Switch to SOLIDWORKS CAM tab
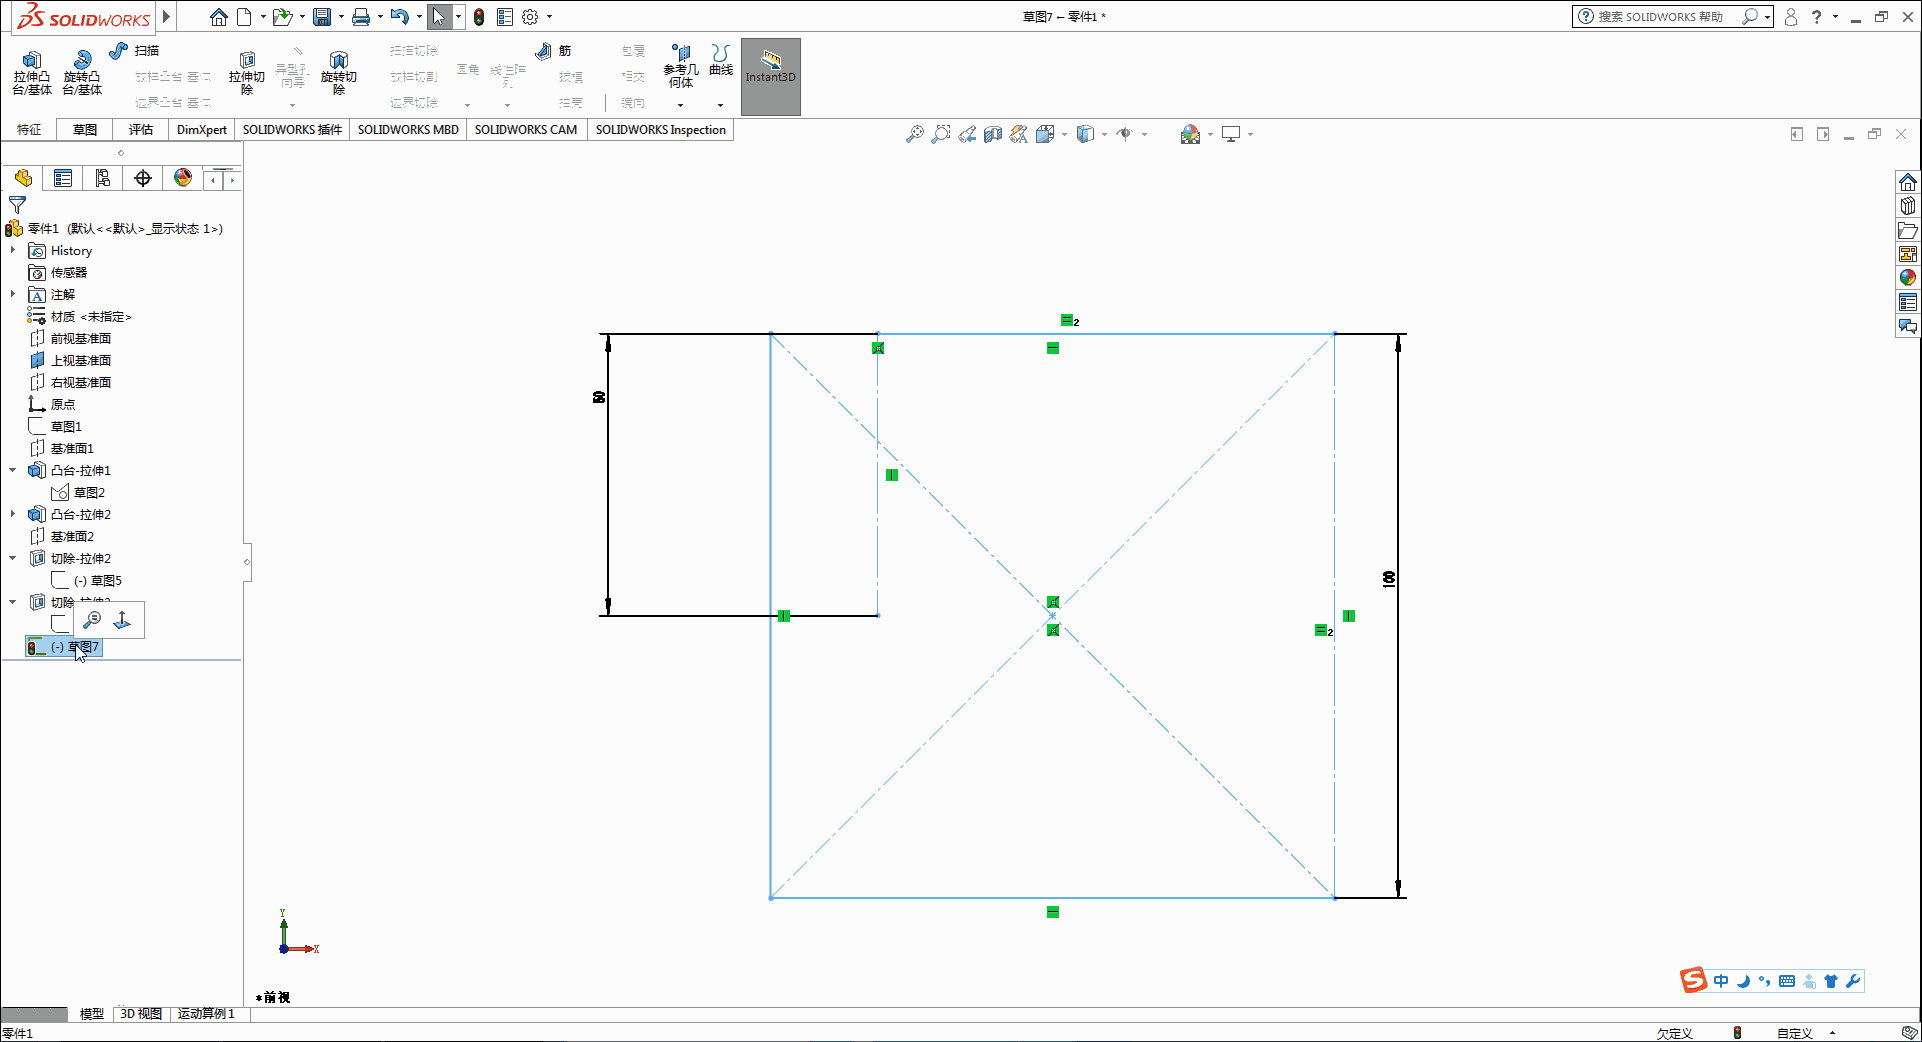 (526, 130)
